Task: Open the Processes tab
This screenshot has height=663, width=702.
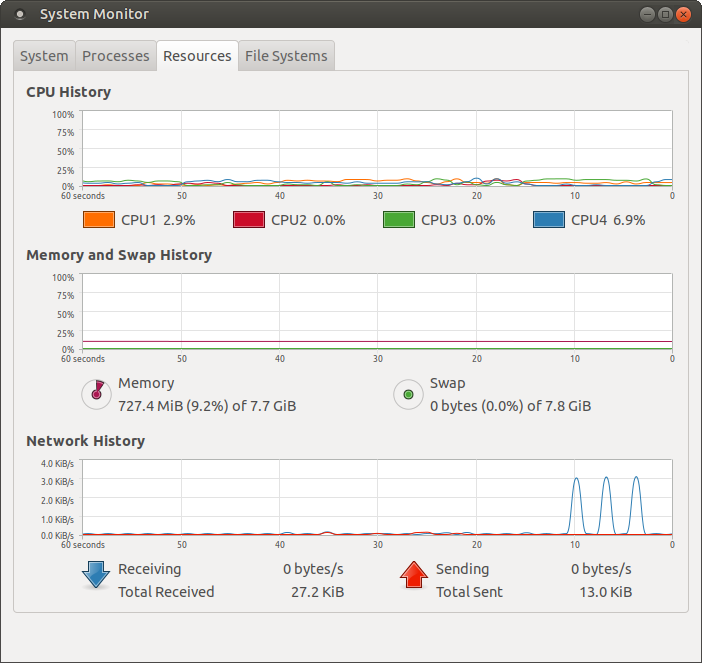Action: pyautogui.click(x=115, y=56)
